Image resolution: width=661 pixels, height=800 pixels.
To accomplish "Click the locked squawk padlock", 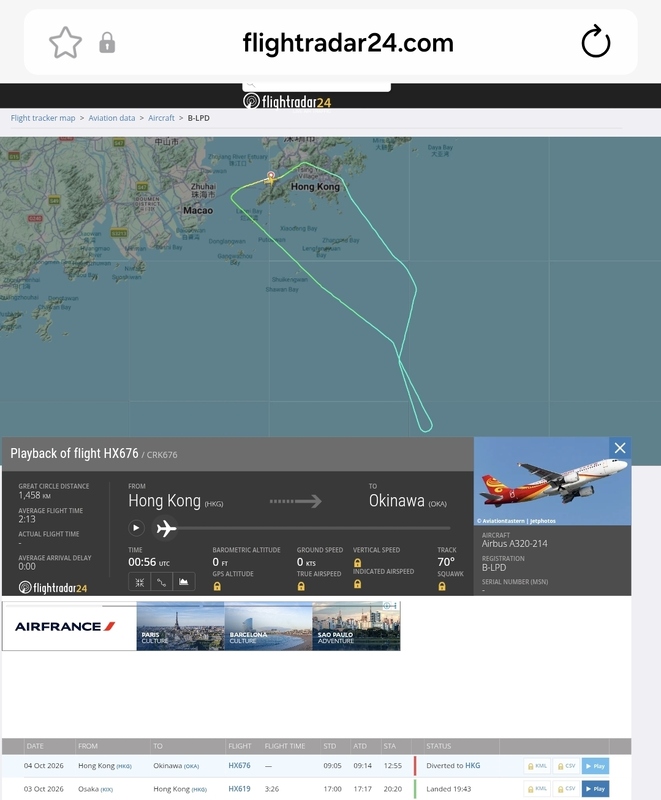I will (442, 587).
